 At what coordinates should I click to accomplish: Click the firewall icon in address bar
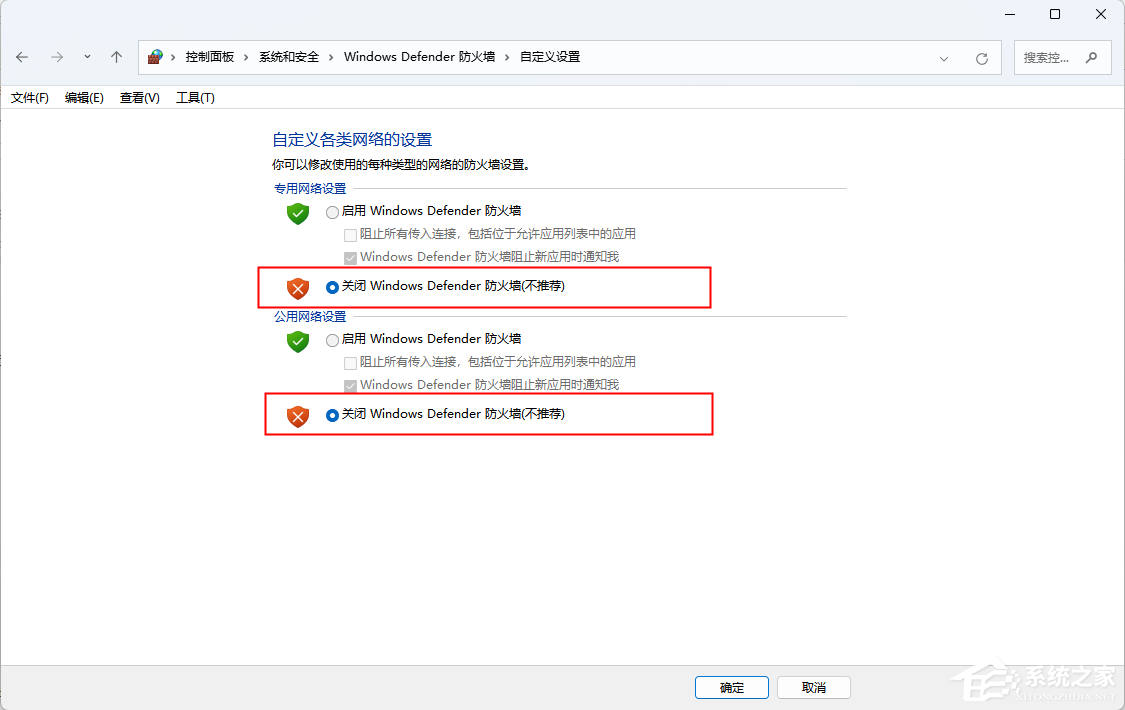(155, 57)
